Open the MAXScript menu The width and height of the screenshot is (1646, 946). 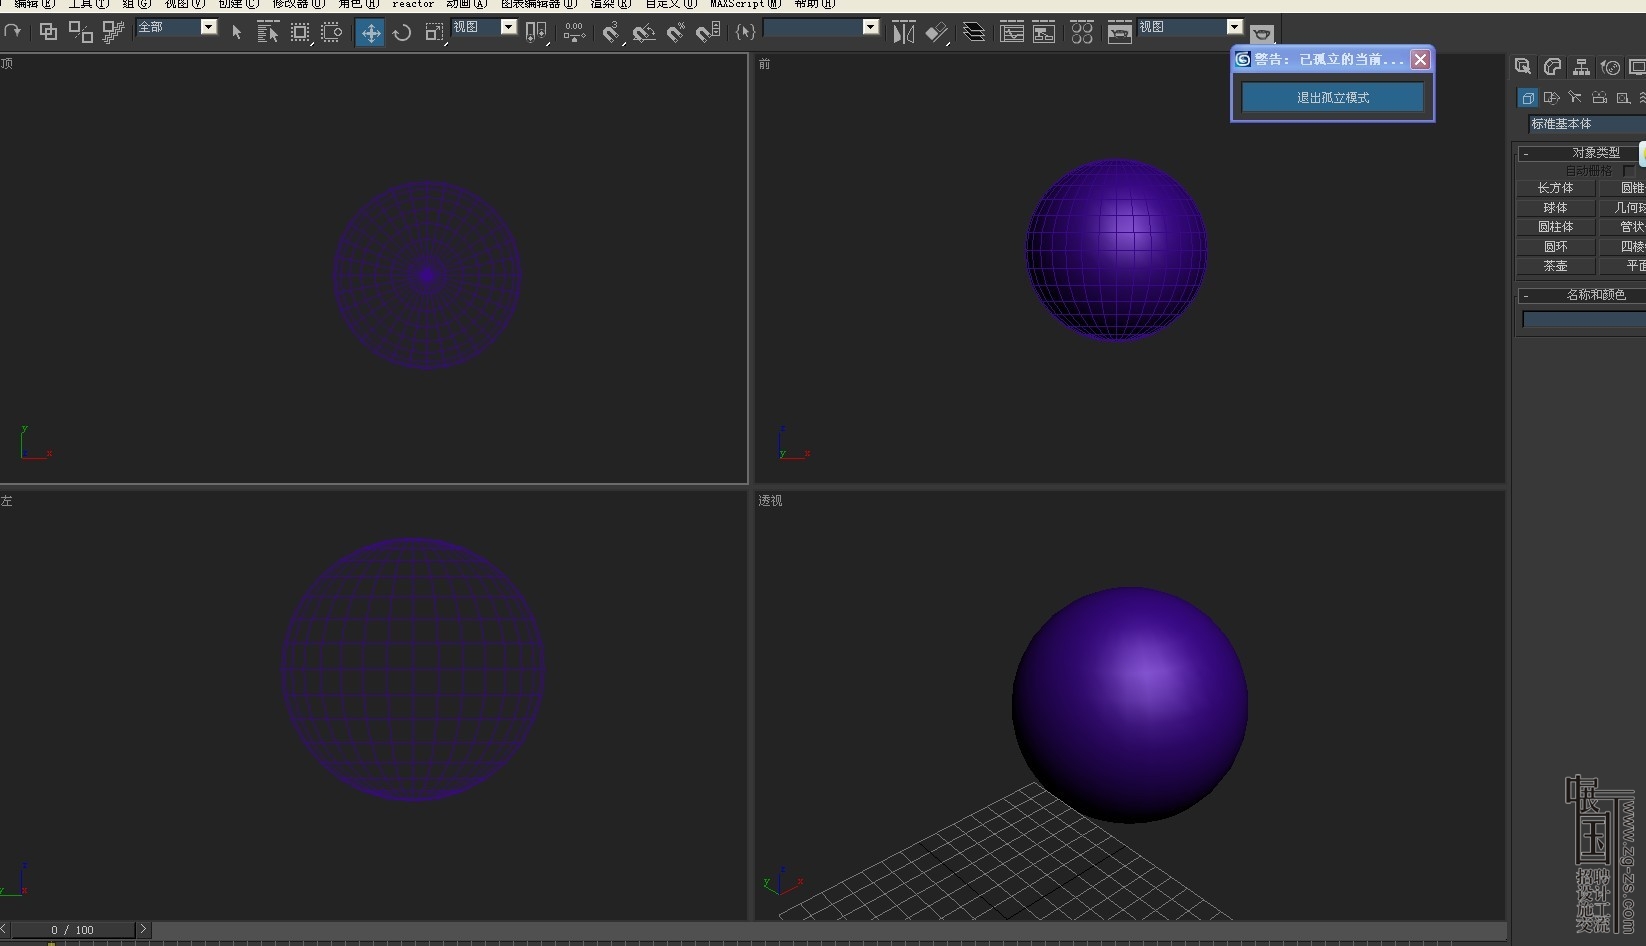(745, 4)
